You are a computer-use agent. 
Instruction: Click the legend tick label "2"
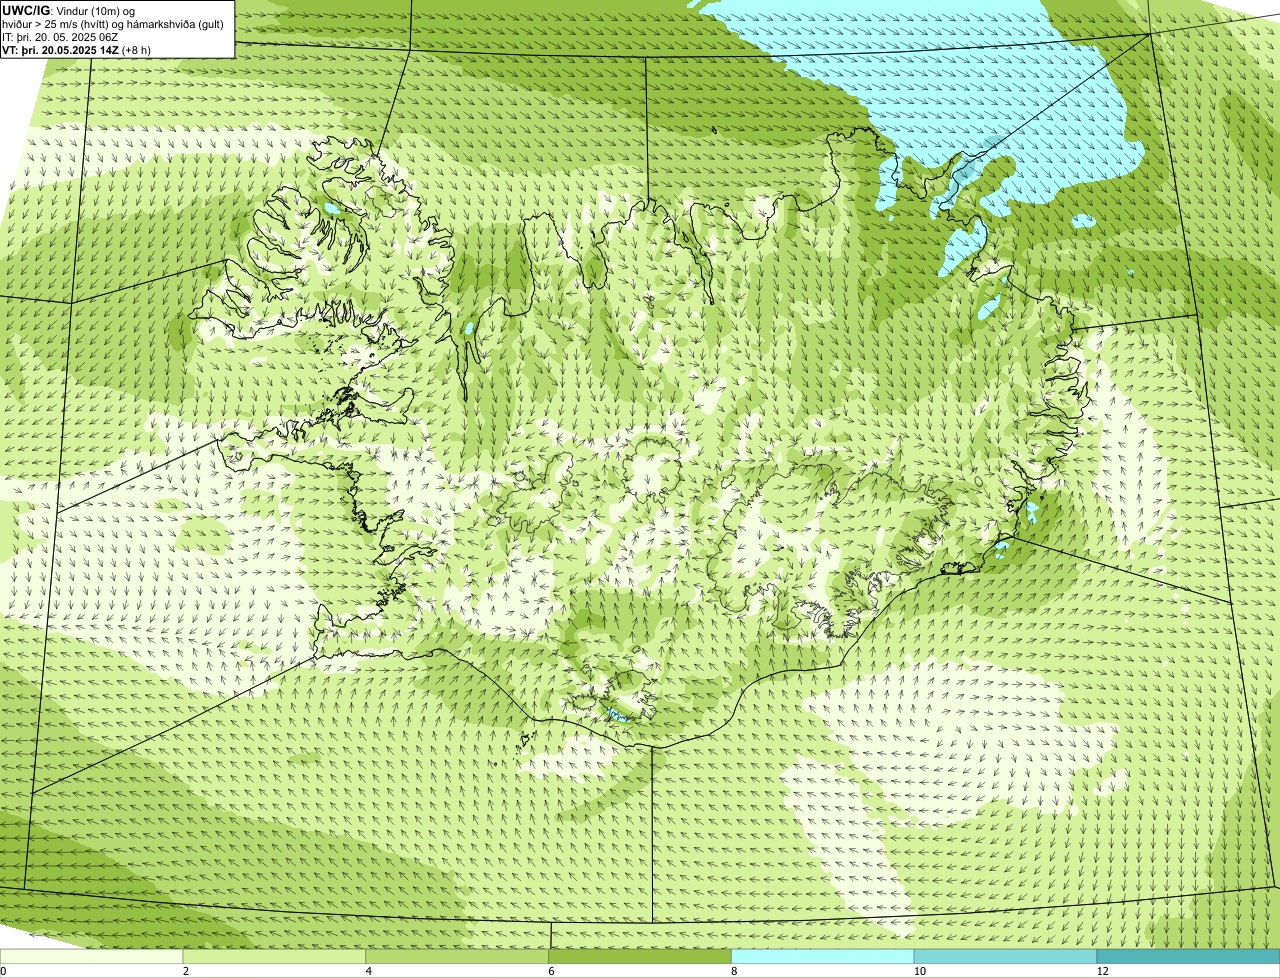[x=186, y=971]
